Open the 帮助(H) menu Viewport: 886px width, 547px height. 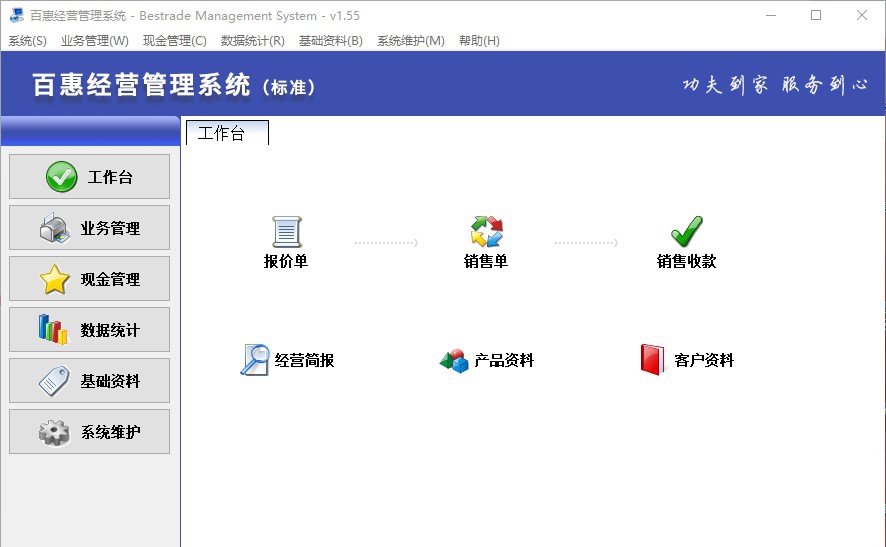(x=479, y=41)
